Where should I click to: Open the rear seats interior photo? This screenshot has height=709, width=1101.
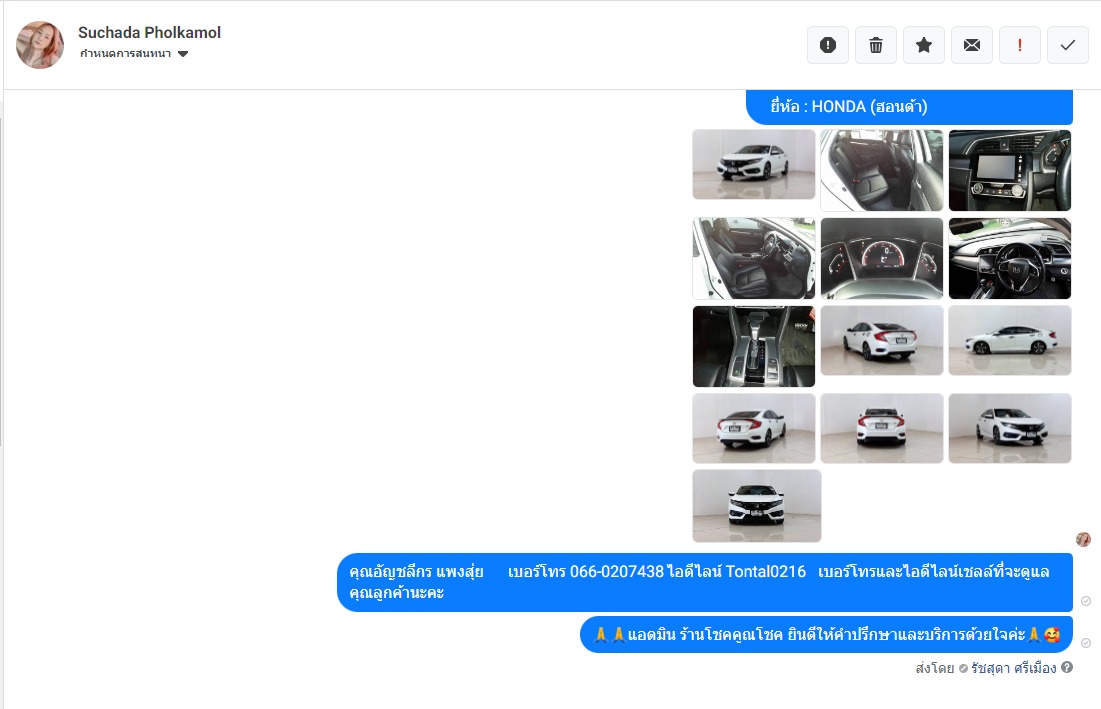(882, 170)
